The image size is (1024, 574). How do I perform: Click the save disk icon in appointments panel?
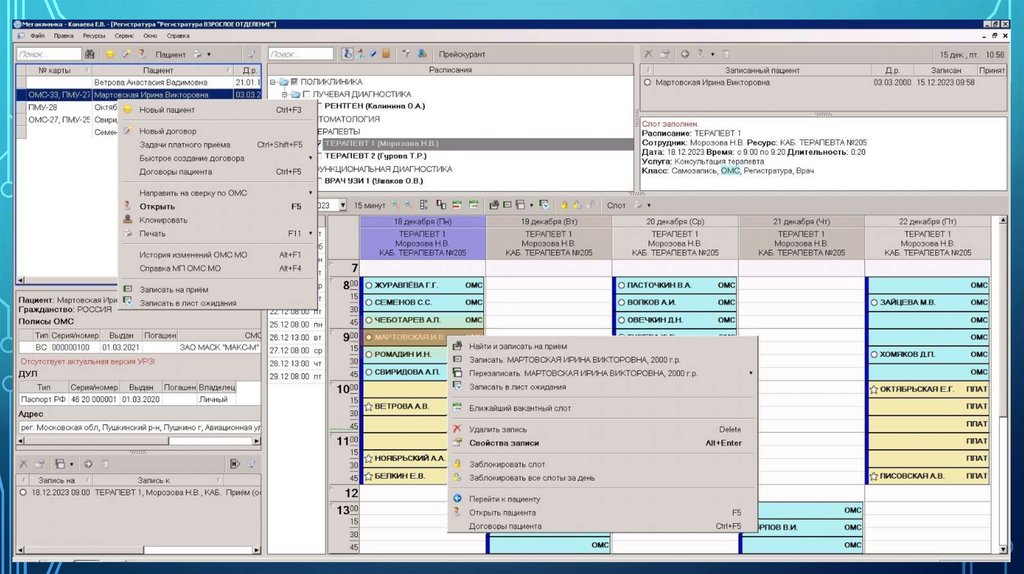coord(61,464)
